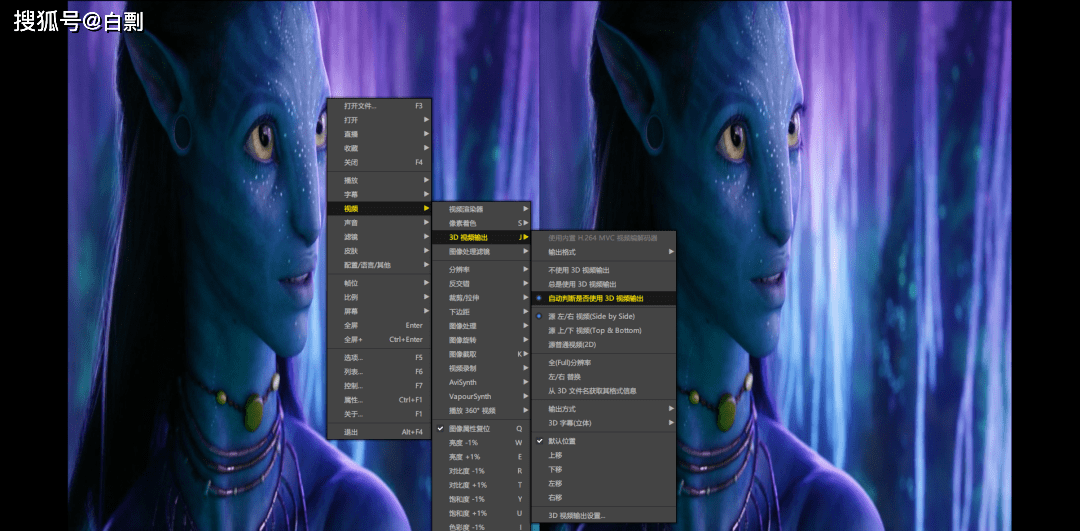1080x531 pixels.
Task: Click 下移 position entry
Action: [603, 469]
